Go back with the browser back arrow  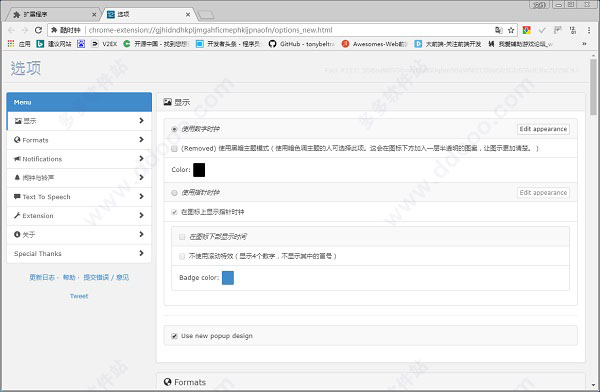pos(11,30)
